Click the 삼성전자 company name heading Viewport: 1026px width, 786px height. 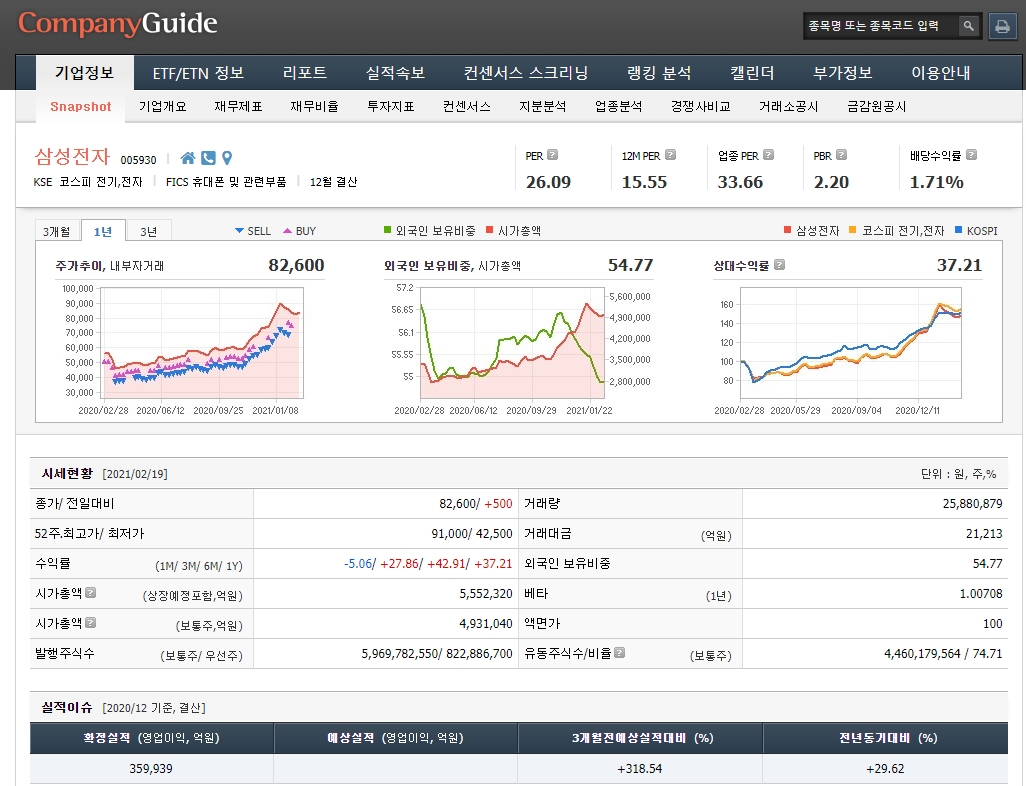[x=72, y=156]
